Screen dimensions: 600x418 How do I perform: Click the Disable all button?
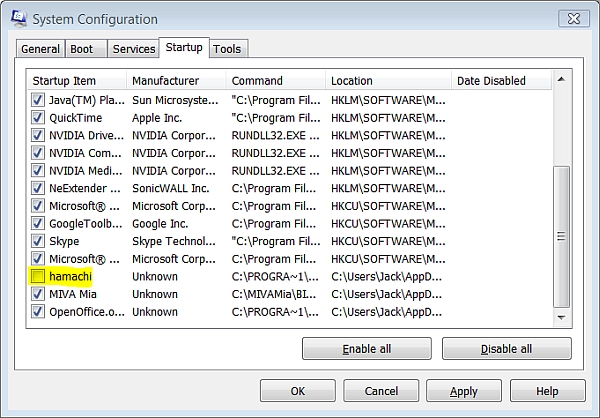point(506,349)
